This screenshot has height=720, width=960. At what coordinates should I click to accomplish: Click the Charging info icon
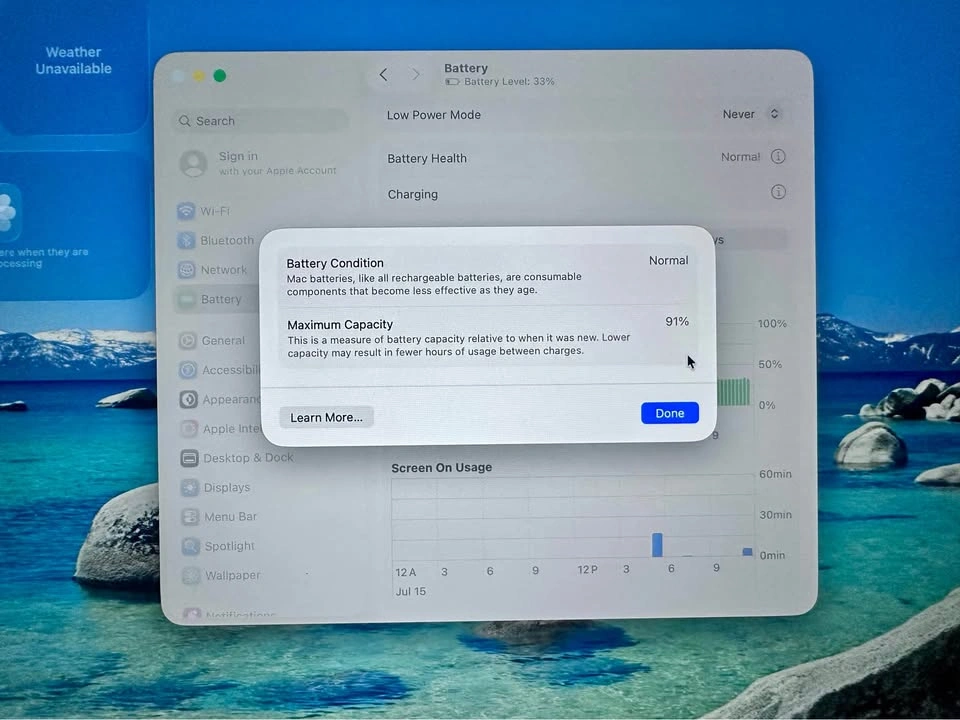click(x=778, y=192)
